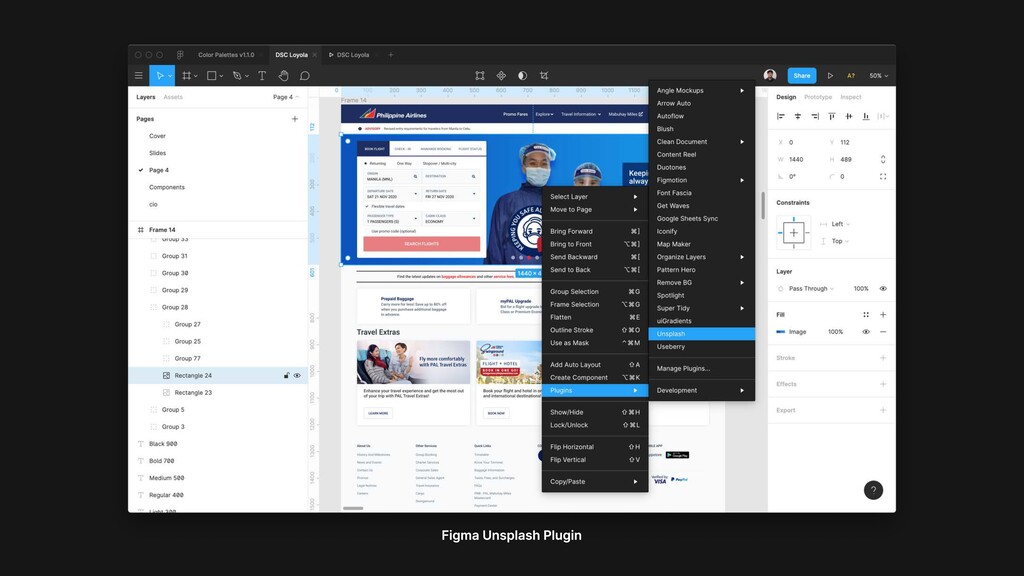Open the fill styles grid icon

pyautogui.click(x=866, y=315)
